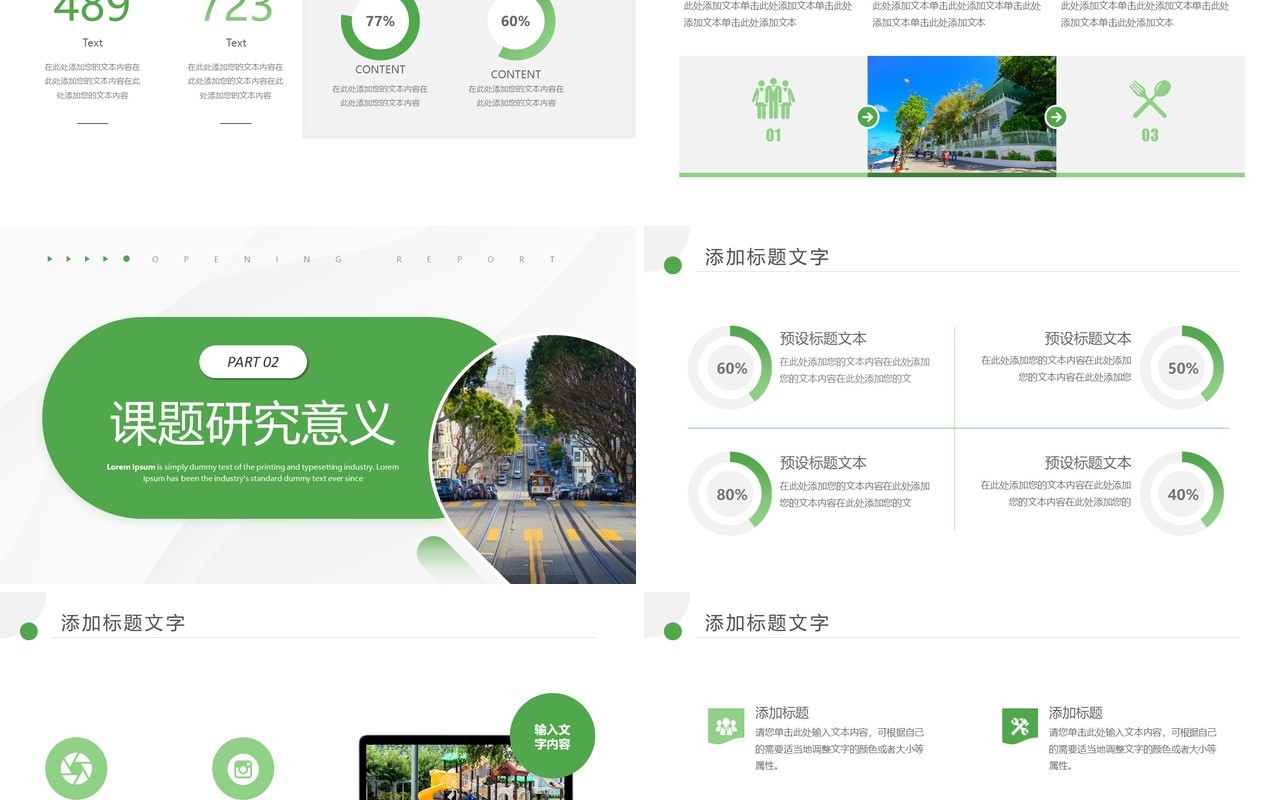Click the green people icon beside 添加标题
Image resolution: width=1280 pixels, height=800 pixels.
point(726,726)
